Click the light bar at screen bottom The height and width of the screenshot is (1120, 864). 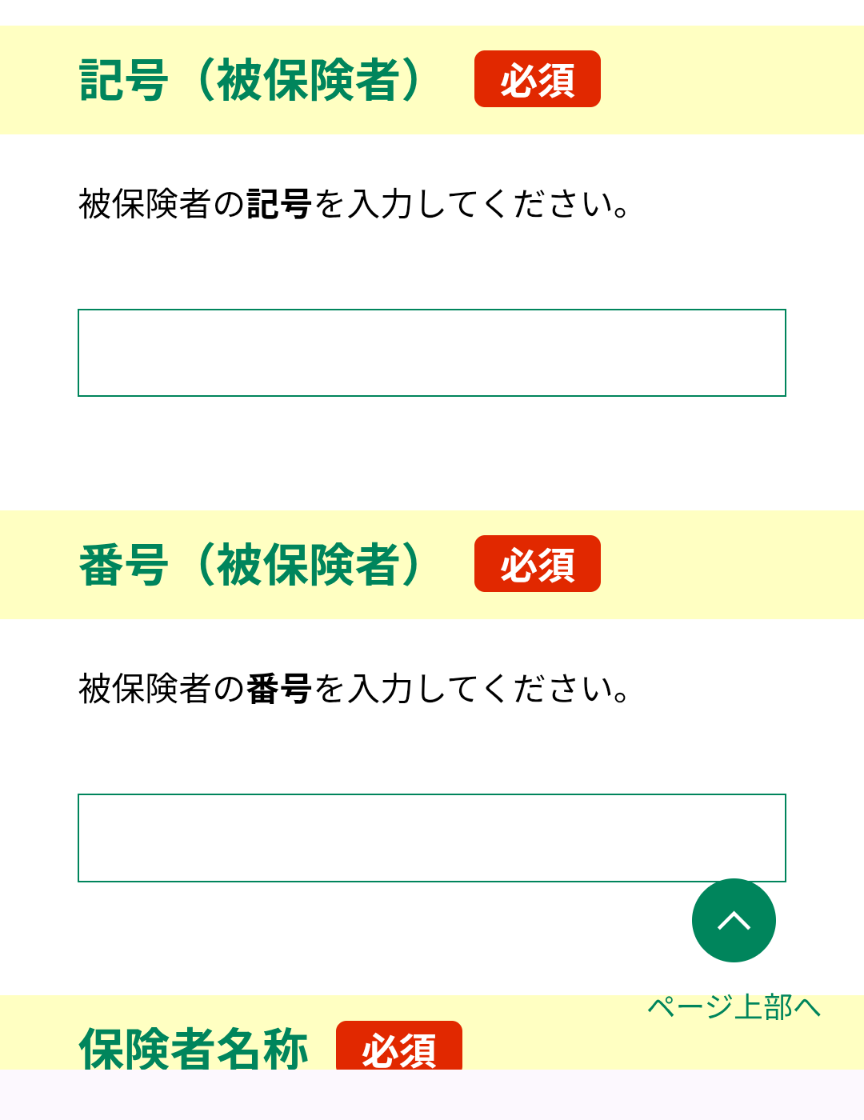click(x=432, y=1095)
